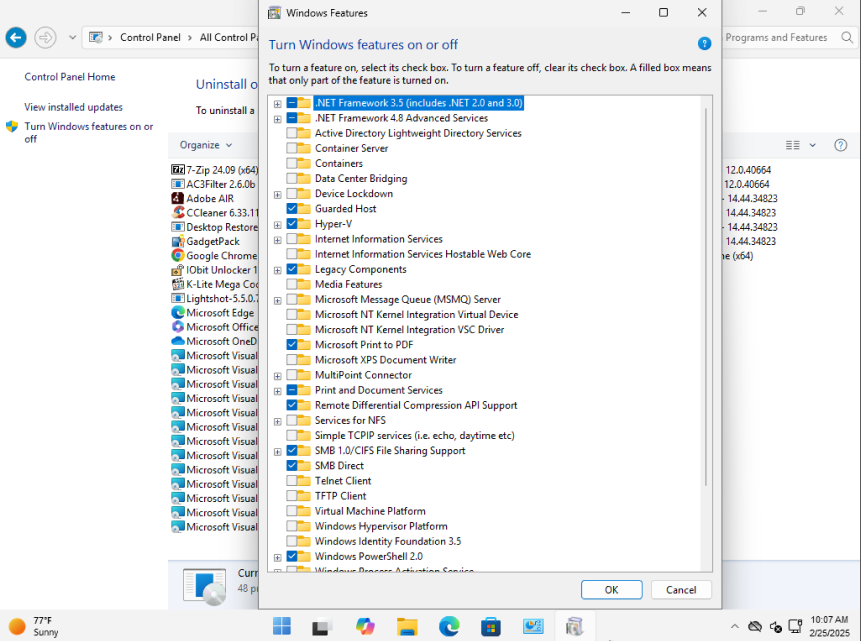Open the Task View taskbar icon
The image size is (861, 641).
323,626
